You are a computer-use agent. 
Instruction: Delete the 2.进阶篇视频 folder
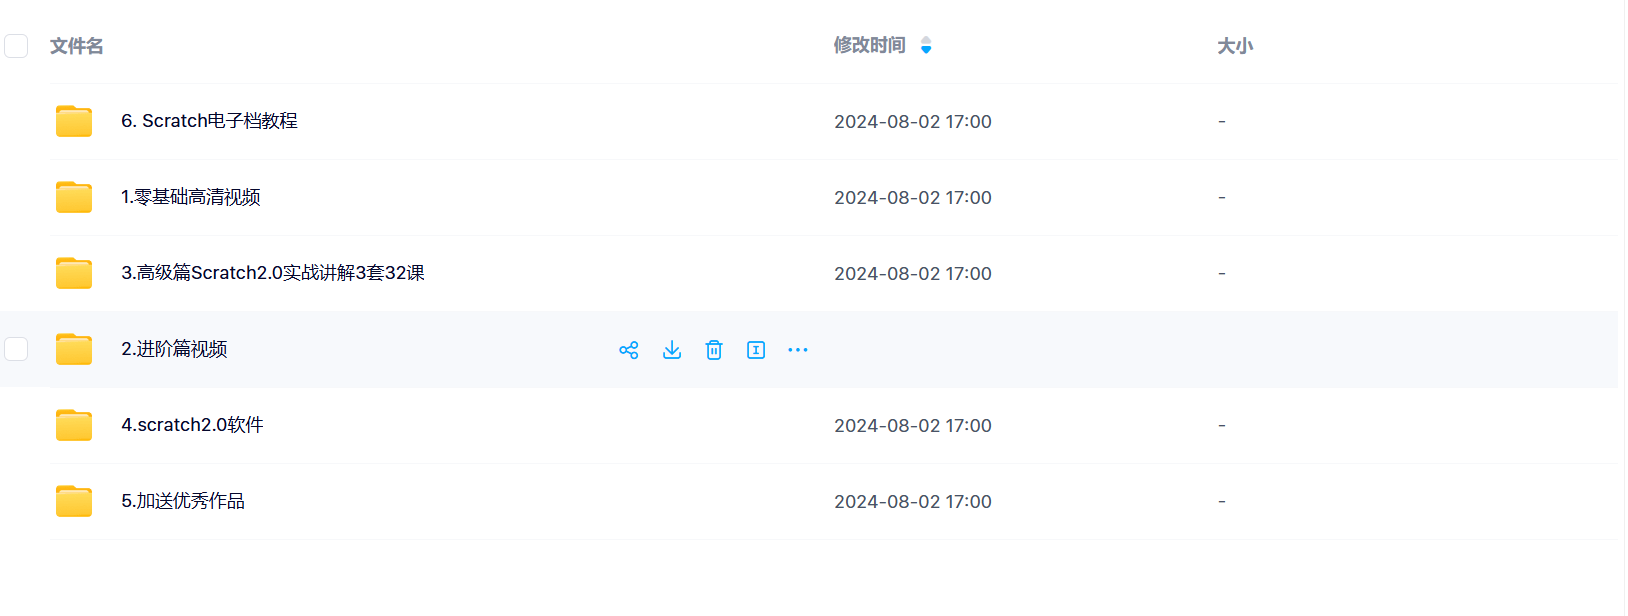coord(714,350)
